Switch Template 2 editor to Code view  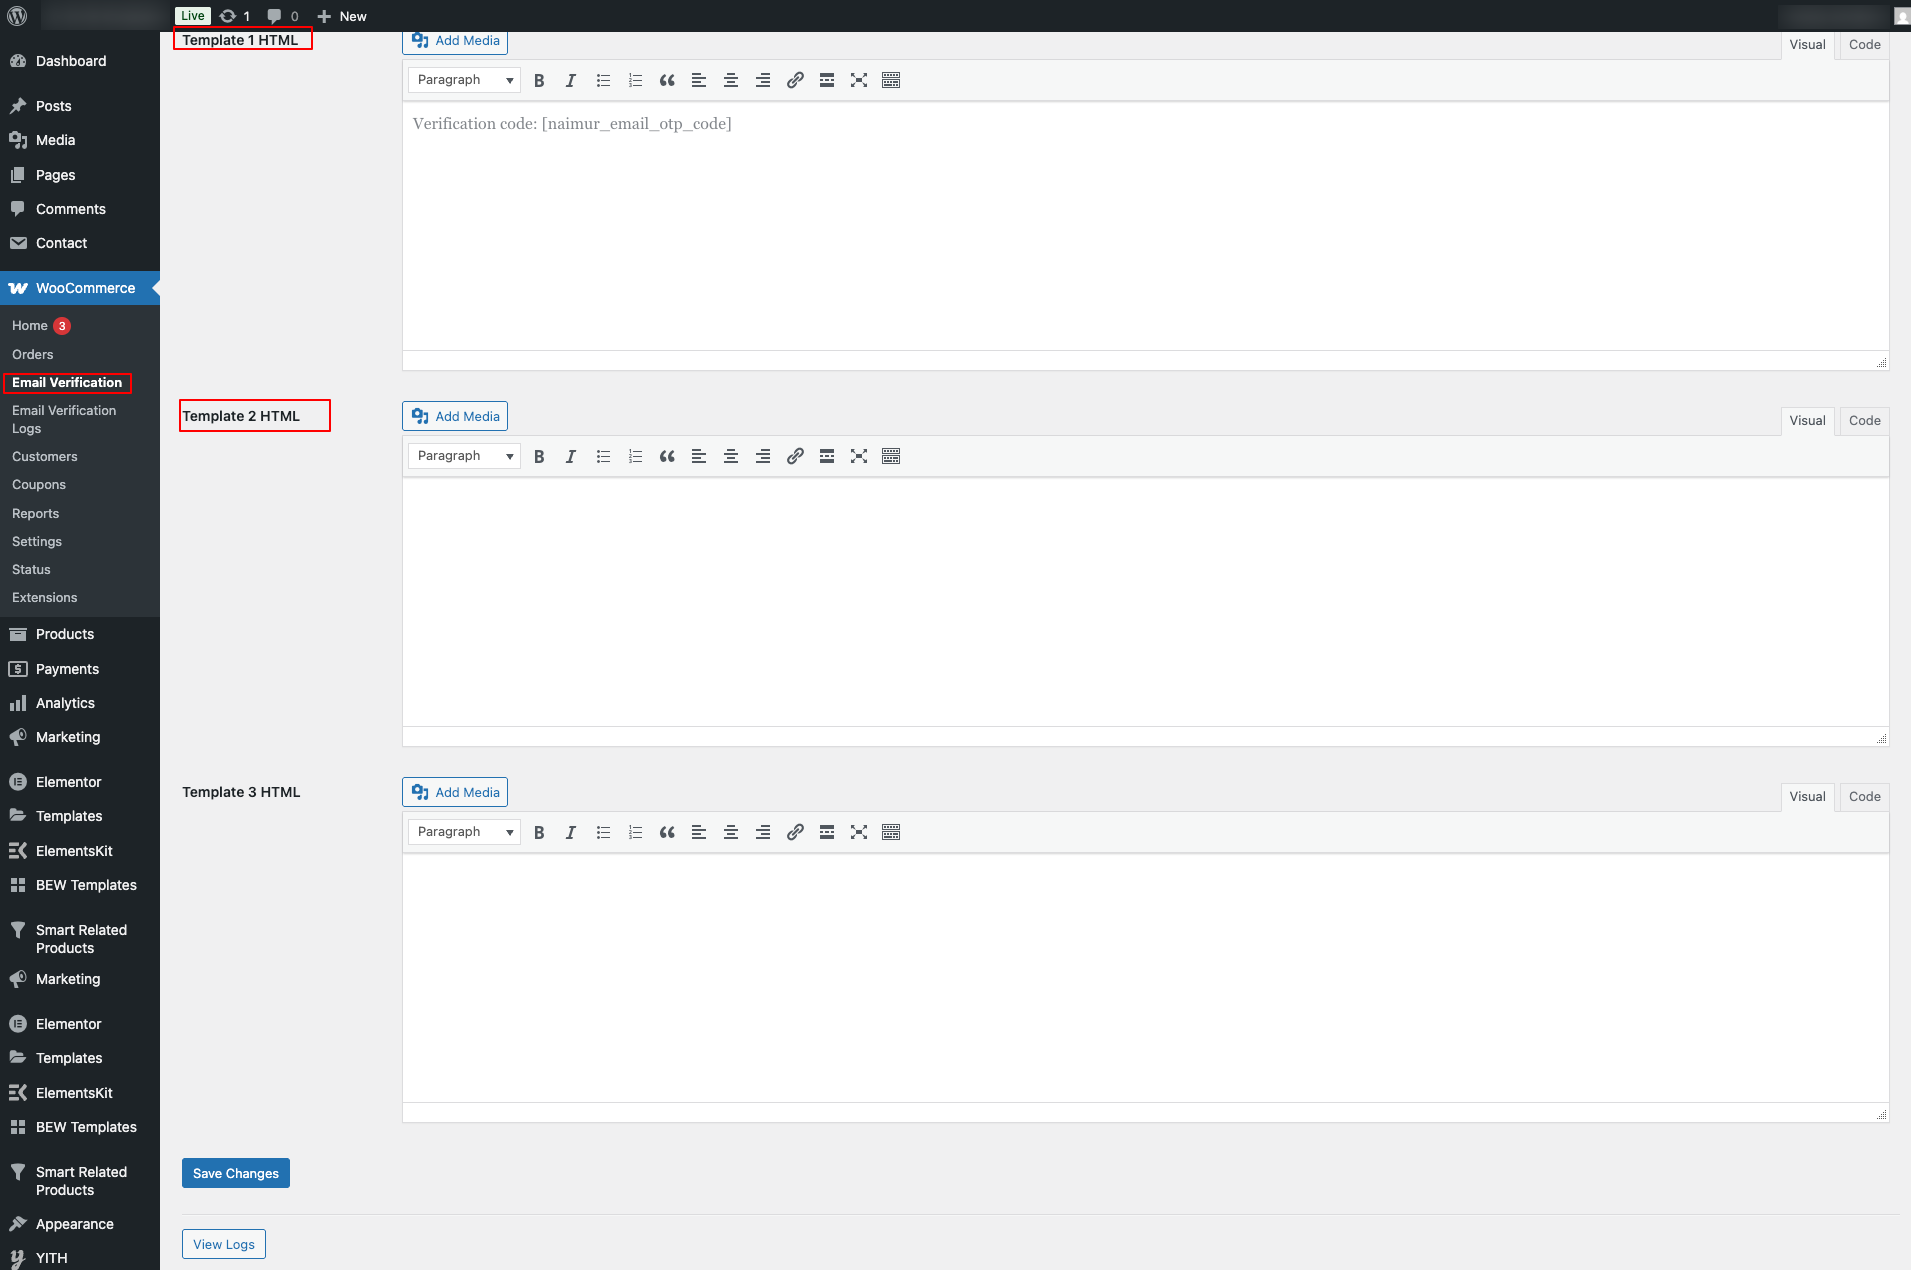point(1862,420)
